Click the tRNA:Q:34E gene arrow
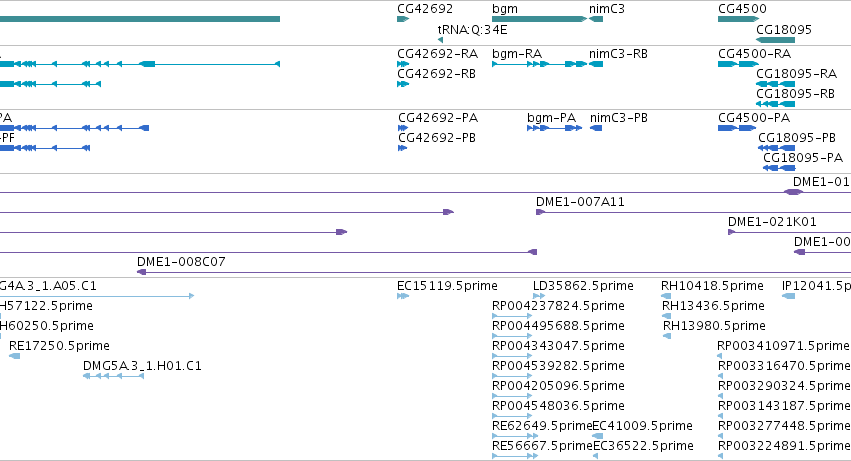Image resolution: width=851 pixels, height=461 pixels. 440,40
